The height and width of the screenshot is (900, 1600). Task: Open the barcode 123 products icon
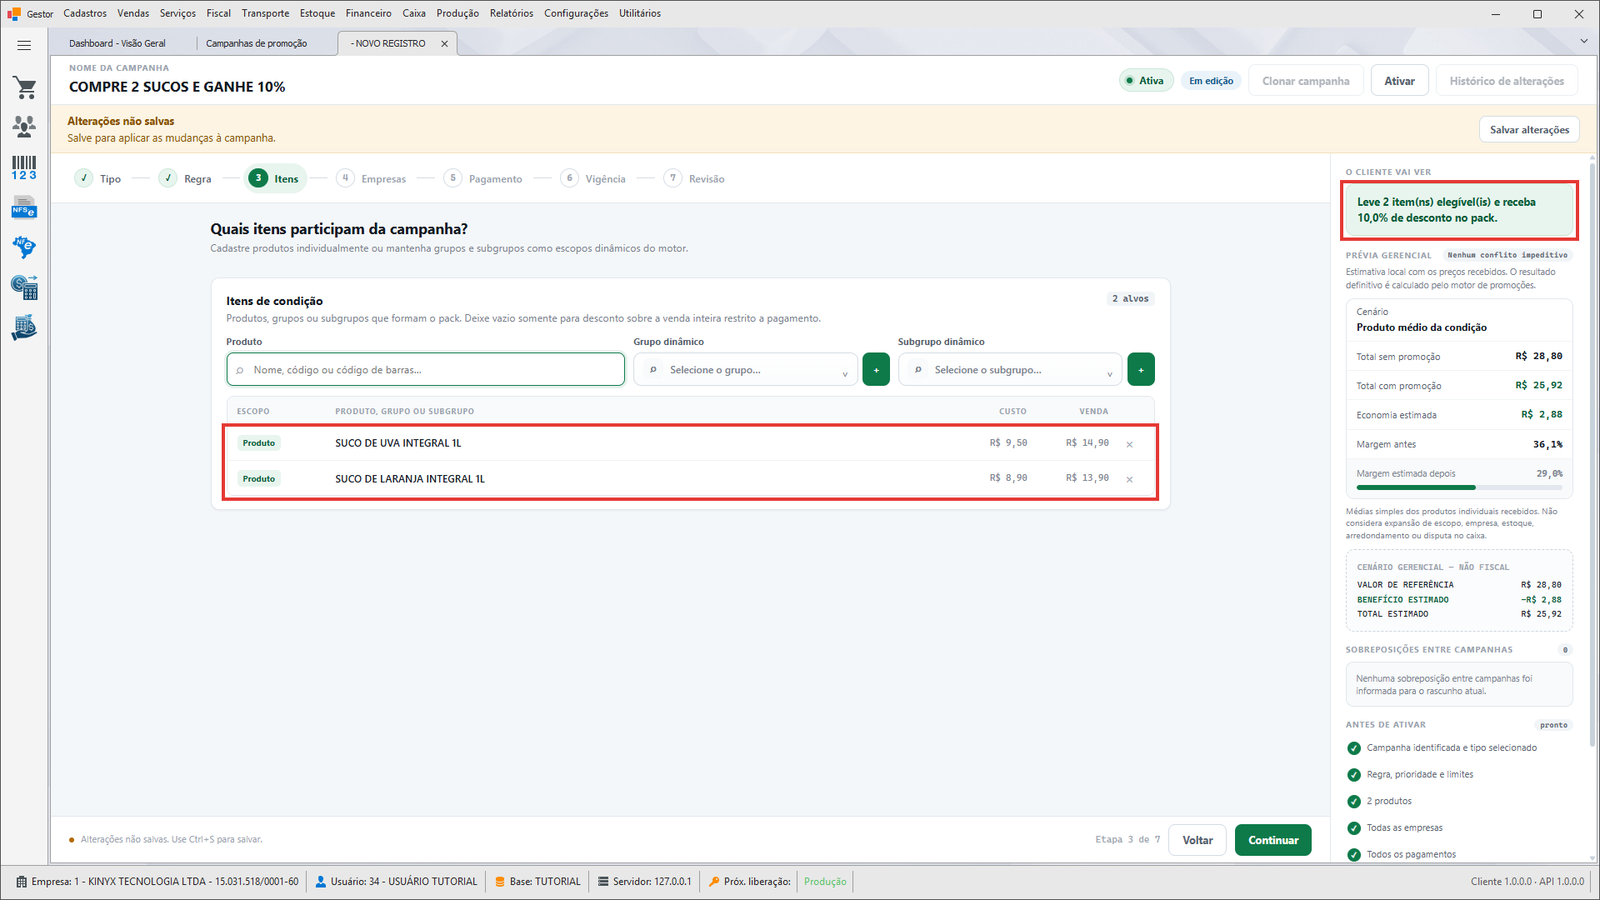pyautogui.click(x=24, y=167)
